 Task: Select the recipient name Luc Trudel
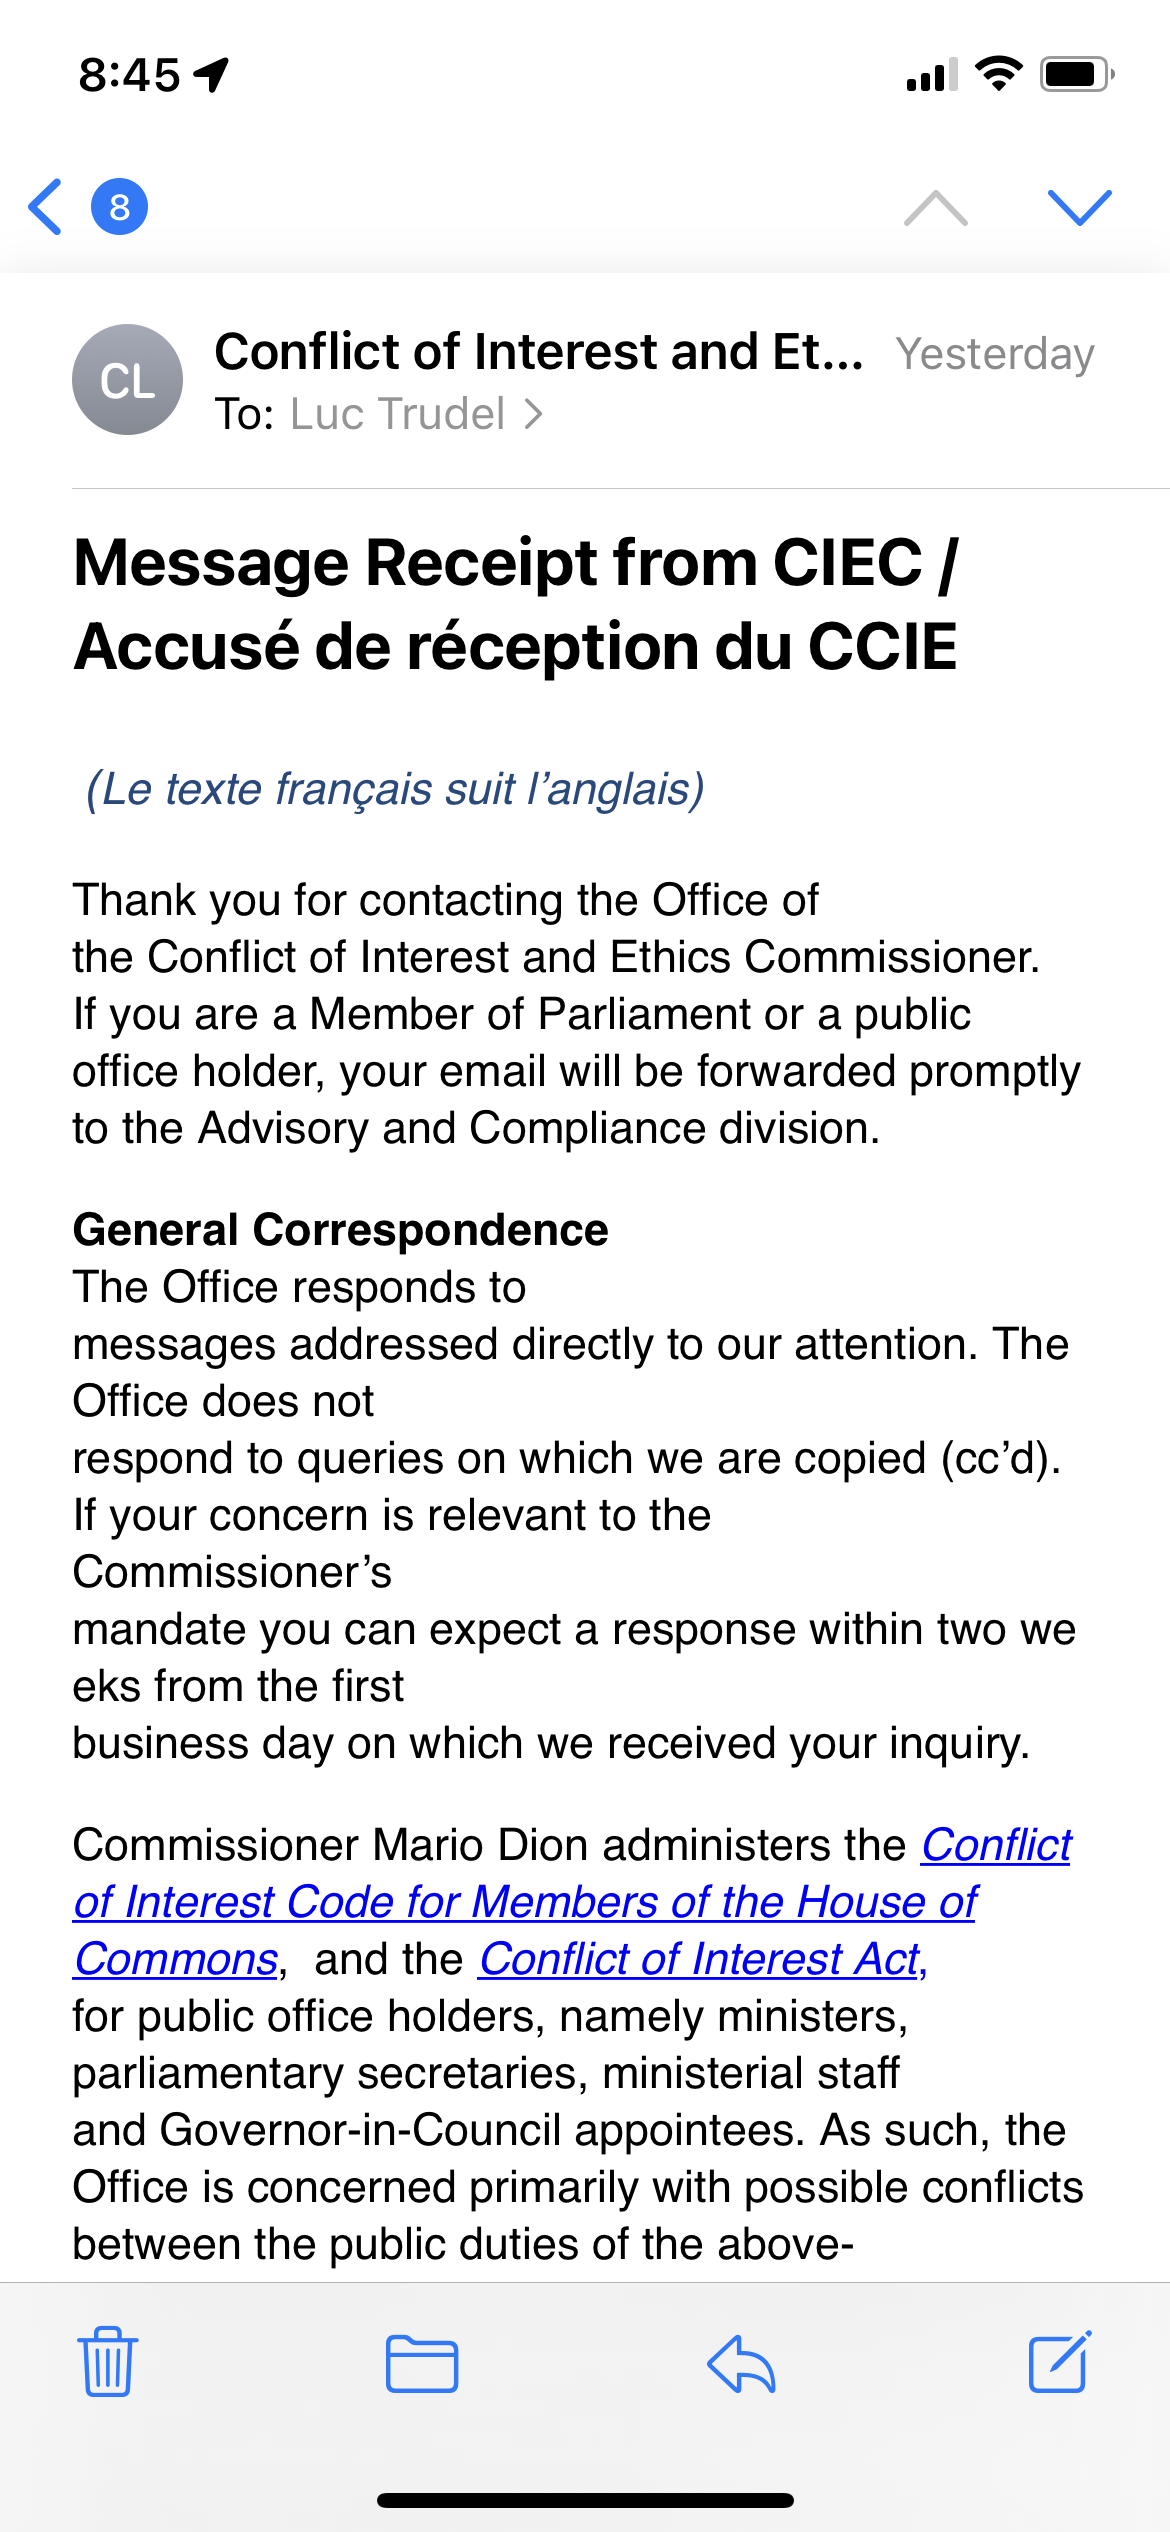(398, 414)
